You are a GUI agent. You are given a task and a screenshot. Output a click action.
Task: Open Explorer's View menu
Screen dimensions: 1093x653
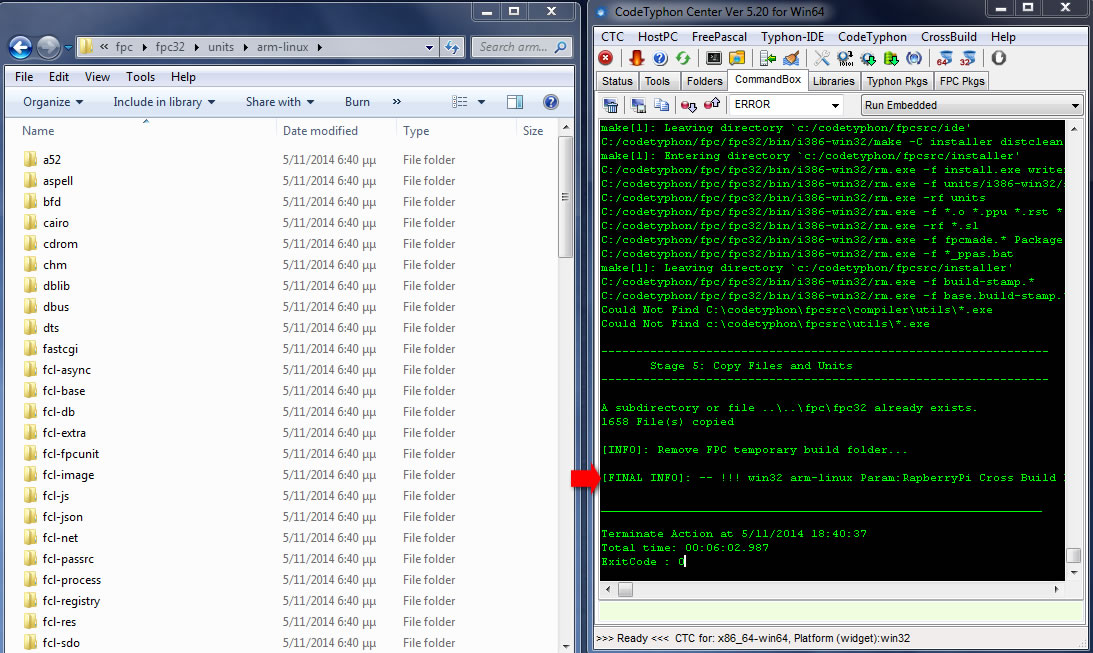tap(97, 77)
